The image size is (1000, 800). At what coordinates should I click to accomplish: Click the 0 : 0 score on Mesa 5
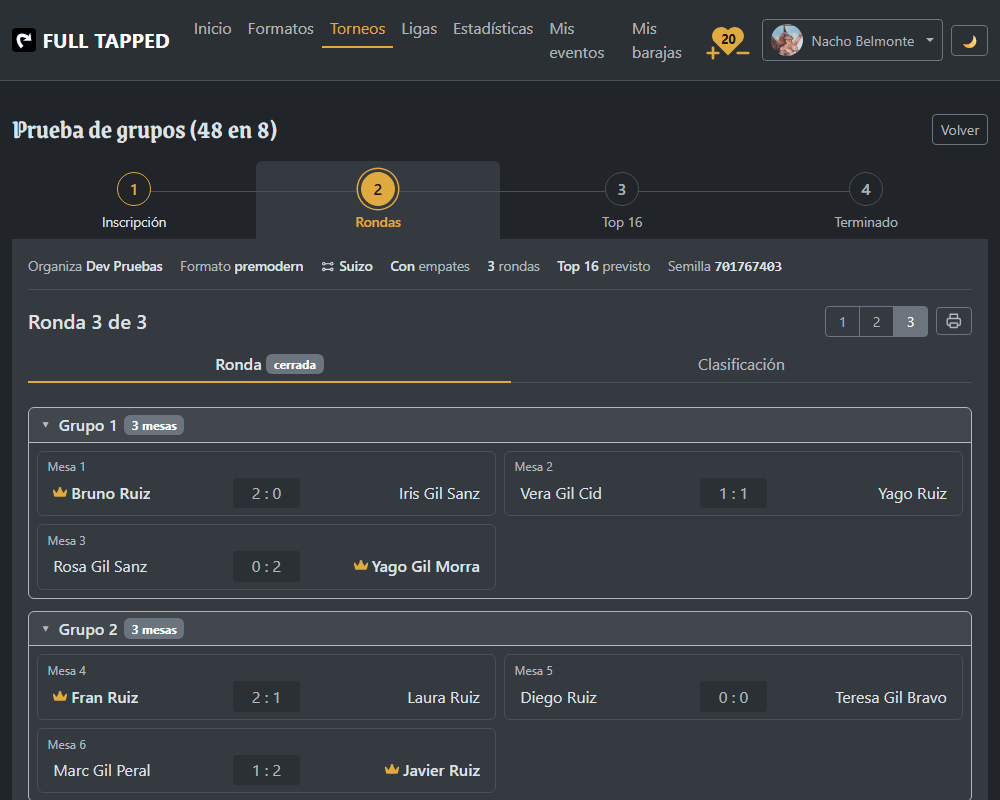tap(733, 697)
